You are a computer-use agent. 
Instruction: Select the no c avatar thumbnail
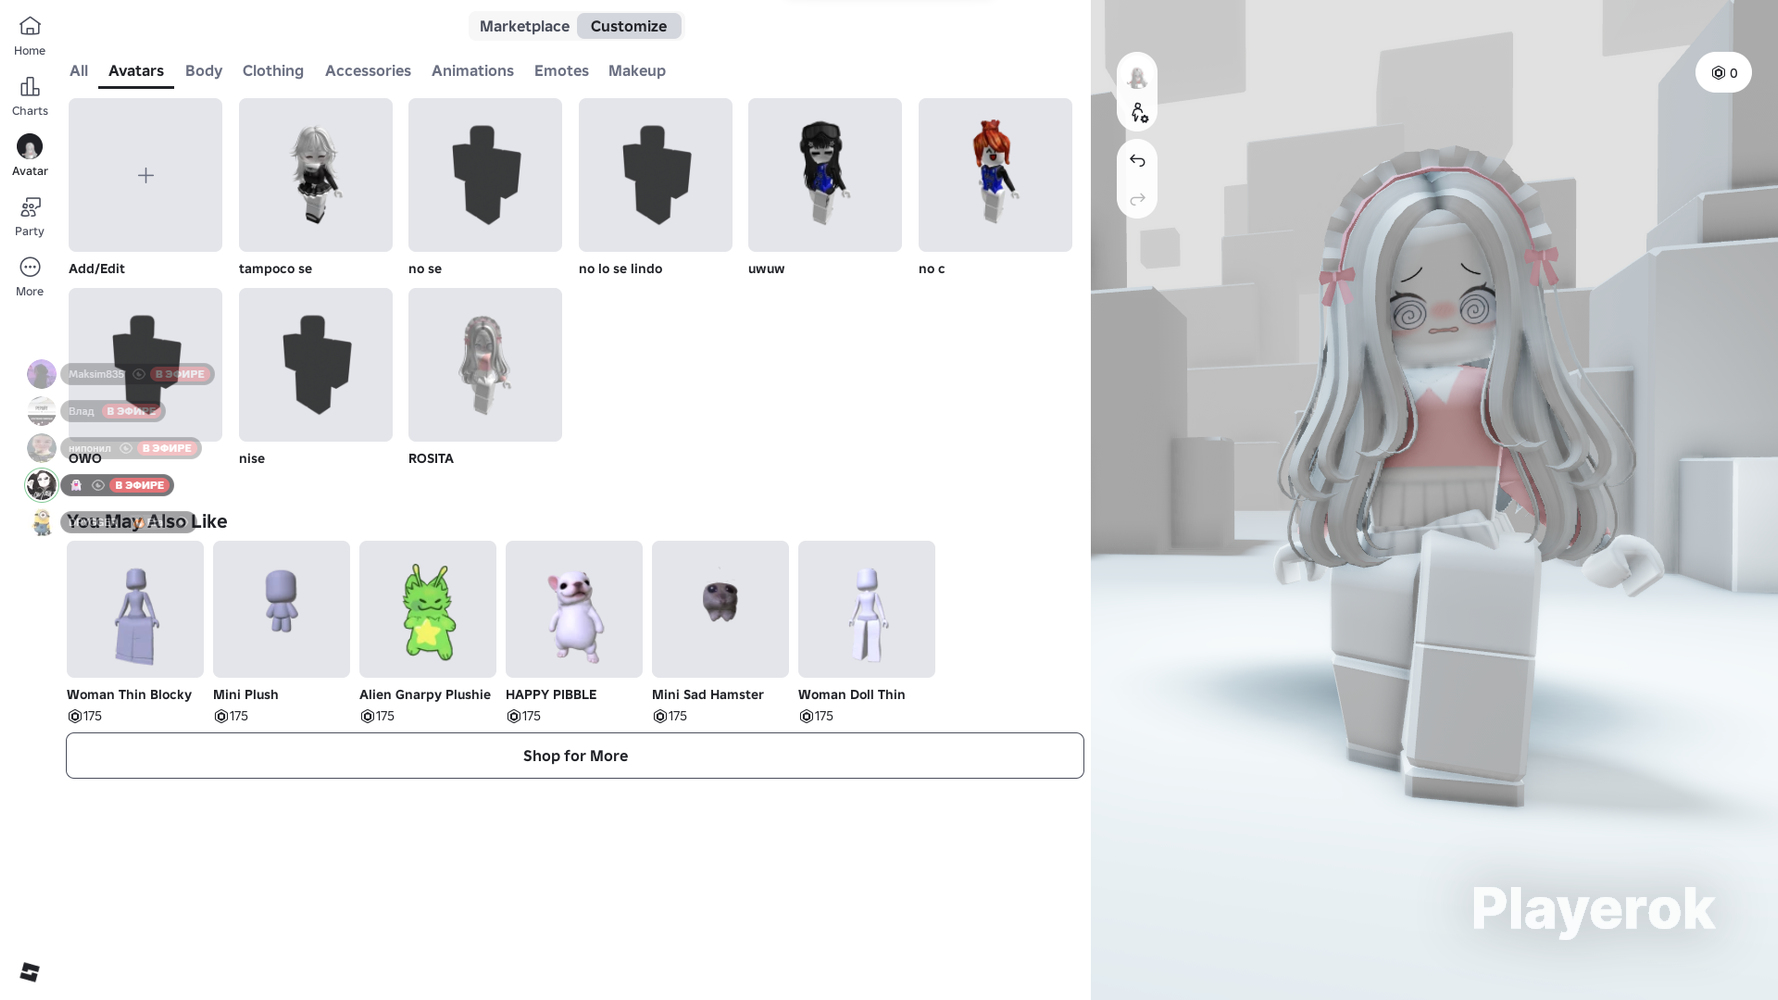pos(995,175)
